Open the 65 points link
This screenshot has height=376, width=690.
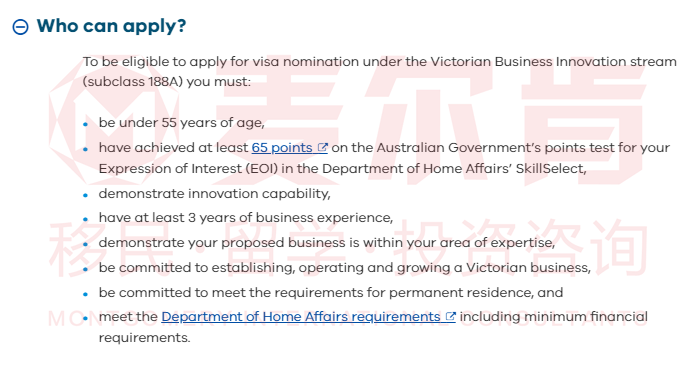[x=282, y=147]
